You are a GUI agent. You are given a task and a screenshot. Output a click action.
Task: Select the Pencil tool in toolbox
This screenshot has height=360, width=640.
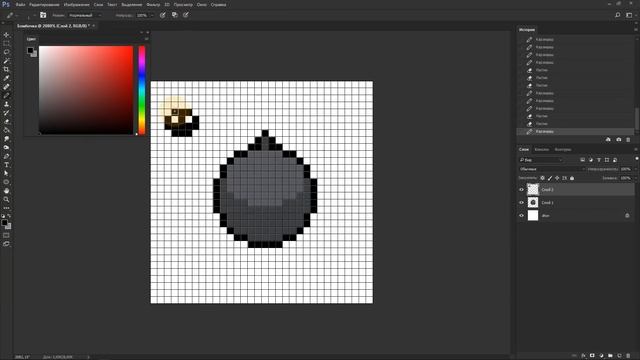[6, 96]
